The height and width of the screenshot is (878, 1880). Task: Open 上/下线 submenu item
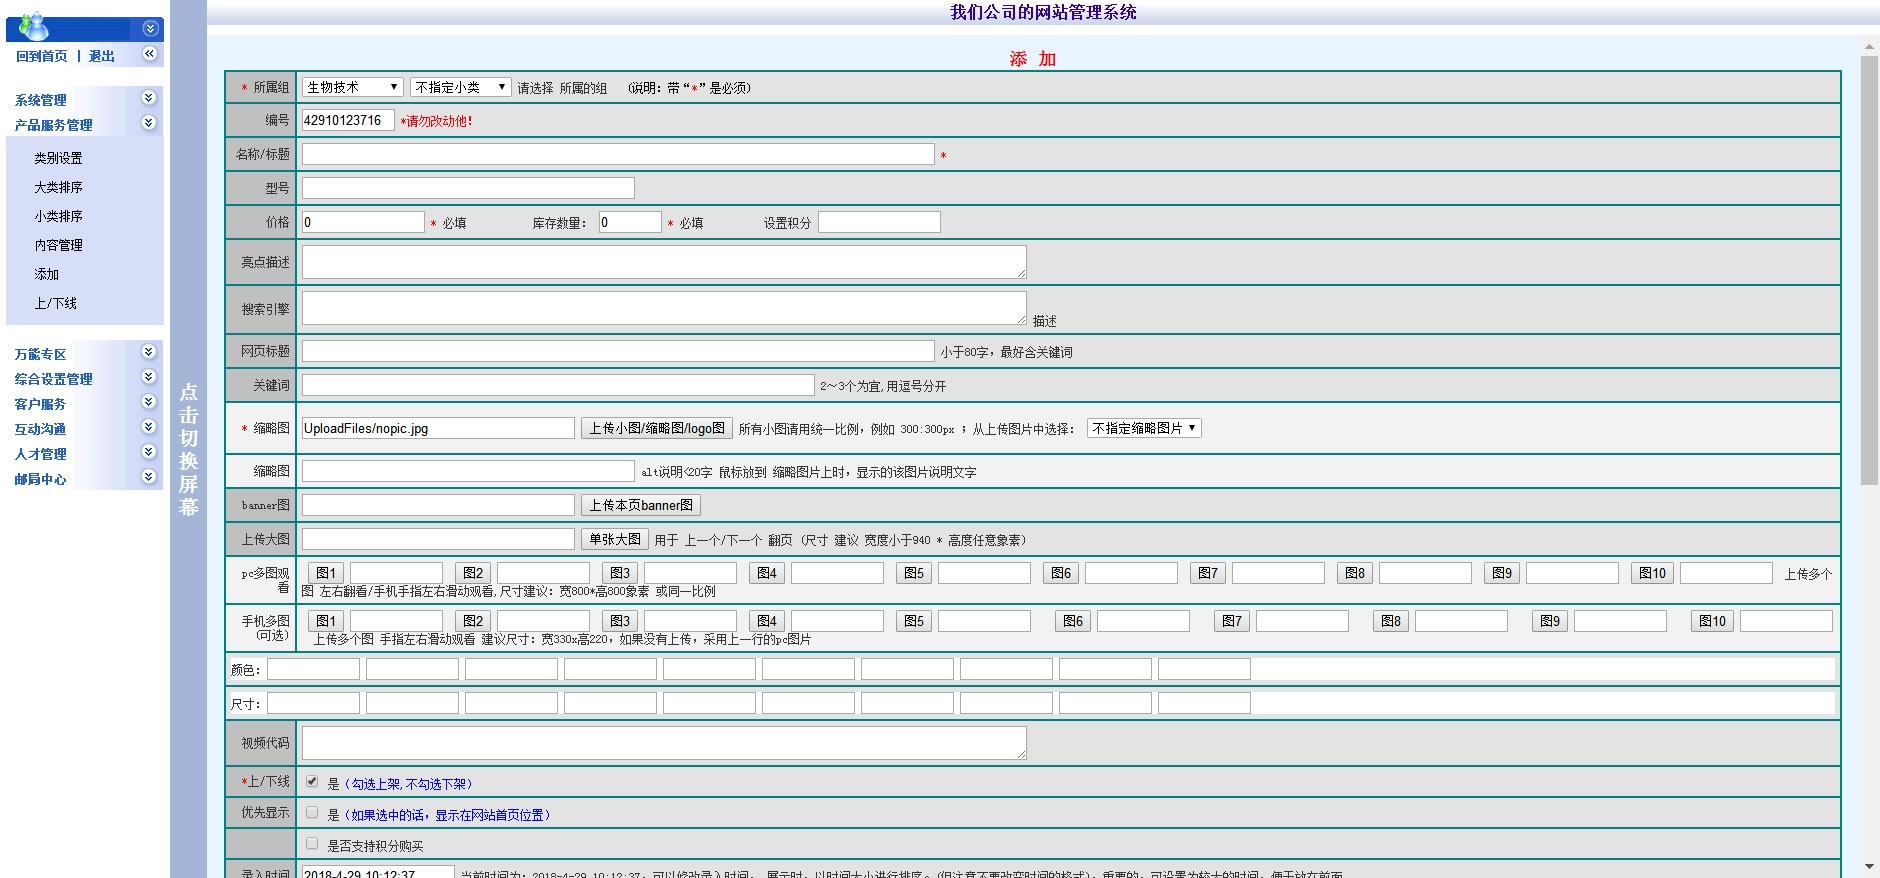55,303
